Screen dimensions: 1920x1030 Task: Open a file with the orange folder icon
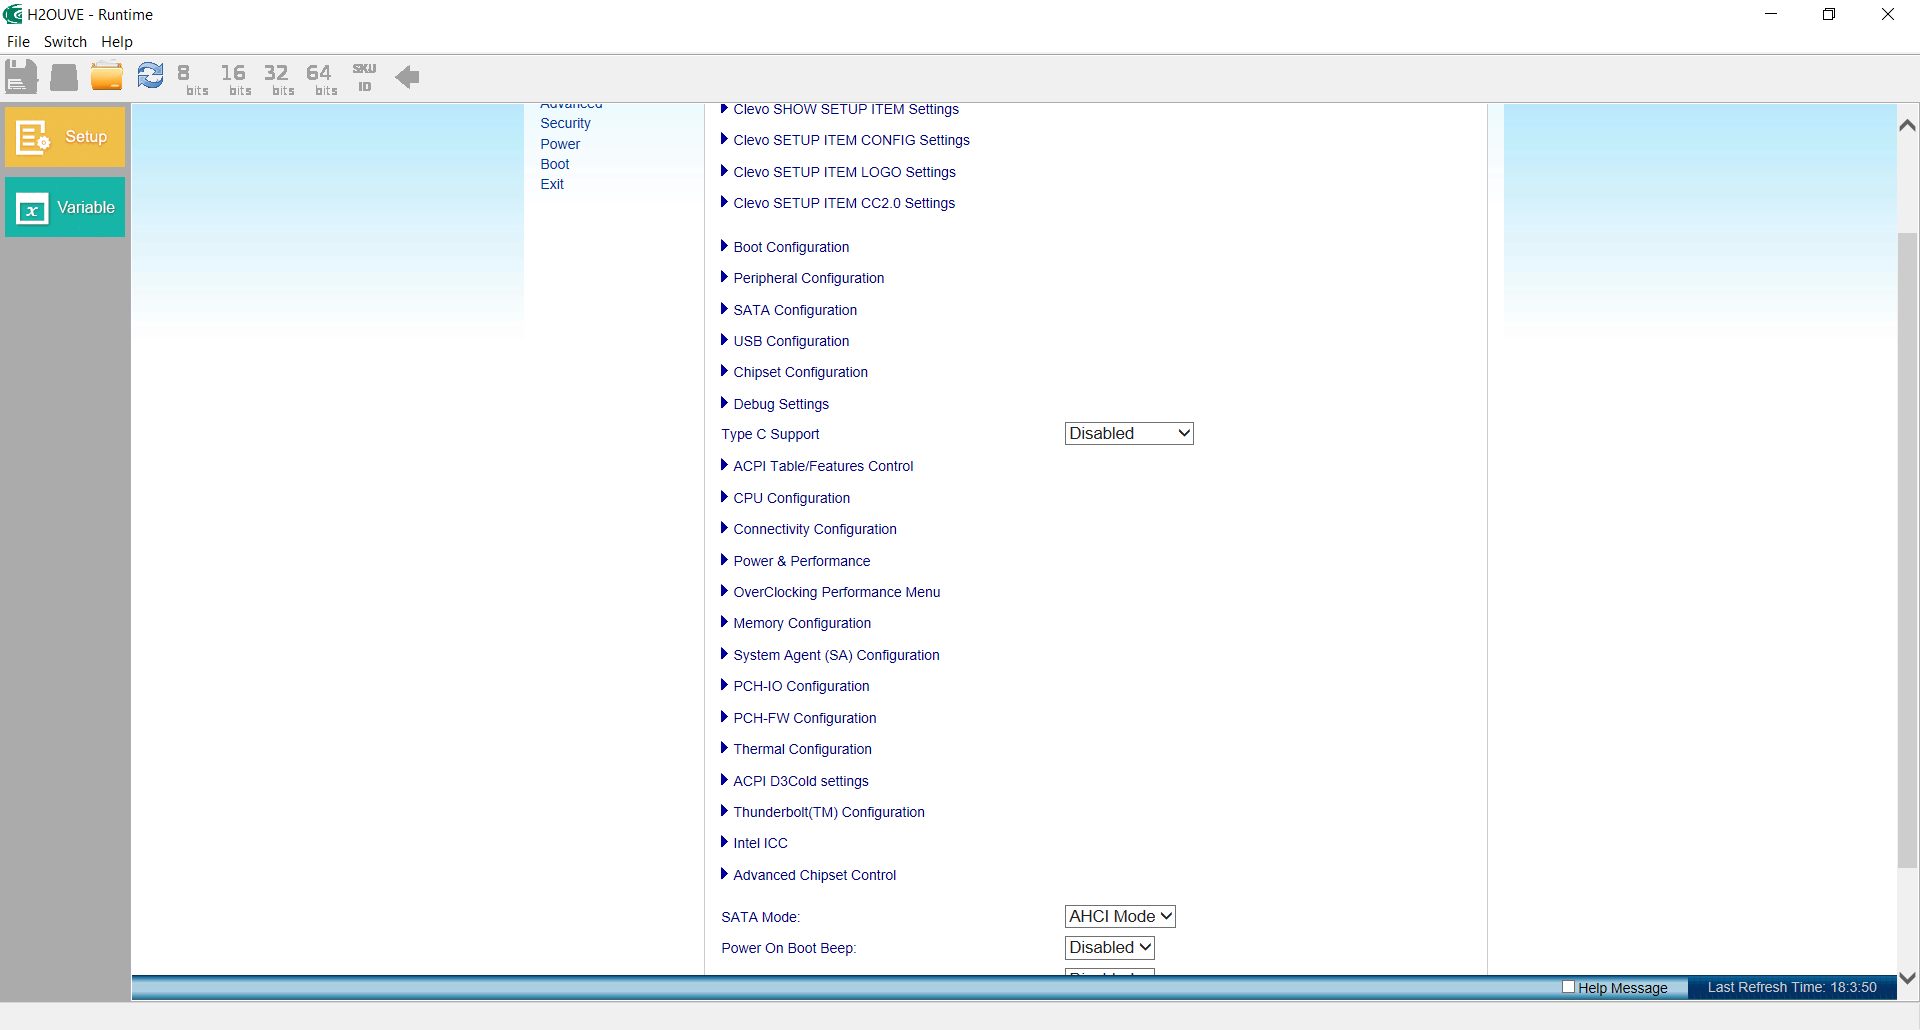point(107,77)
